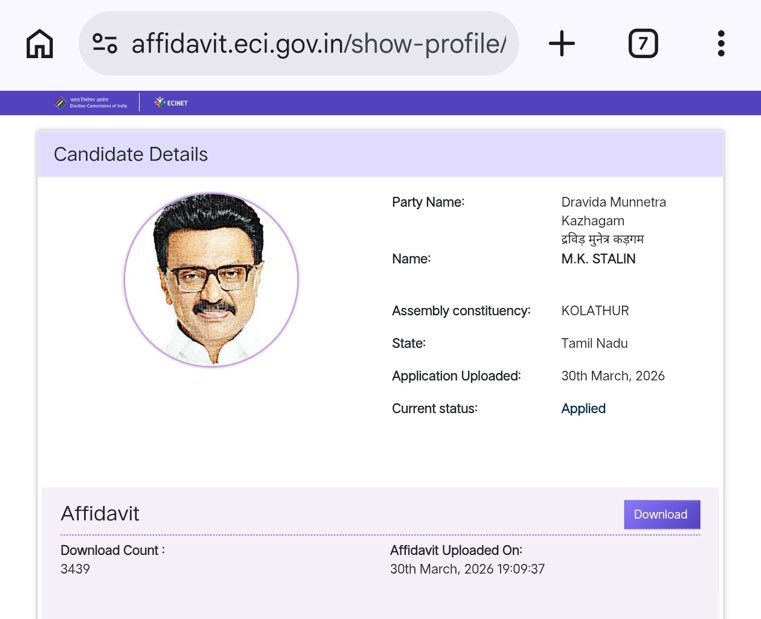The image size is (761, 619).
Task: Tap the browser home icon
Action: pyautogui.click(x=39, y=44)
